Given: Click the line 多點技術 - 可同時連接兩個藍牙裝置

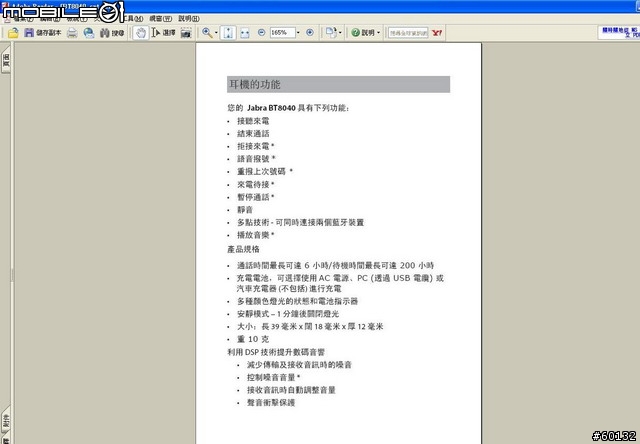Looking at the screenshot, I should click(300, 222).
